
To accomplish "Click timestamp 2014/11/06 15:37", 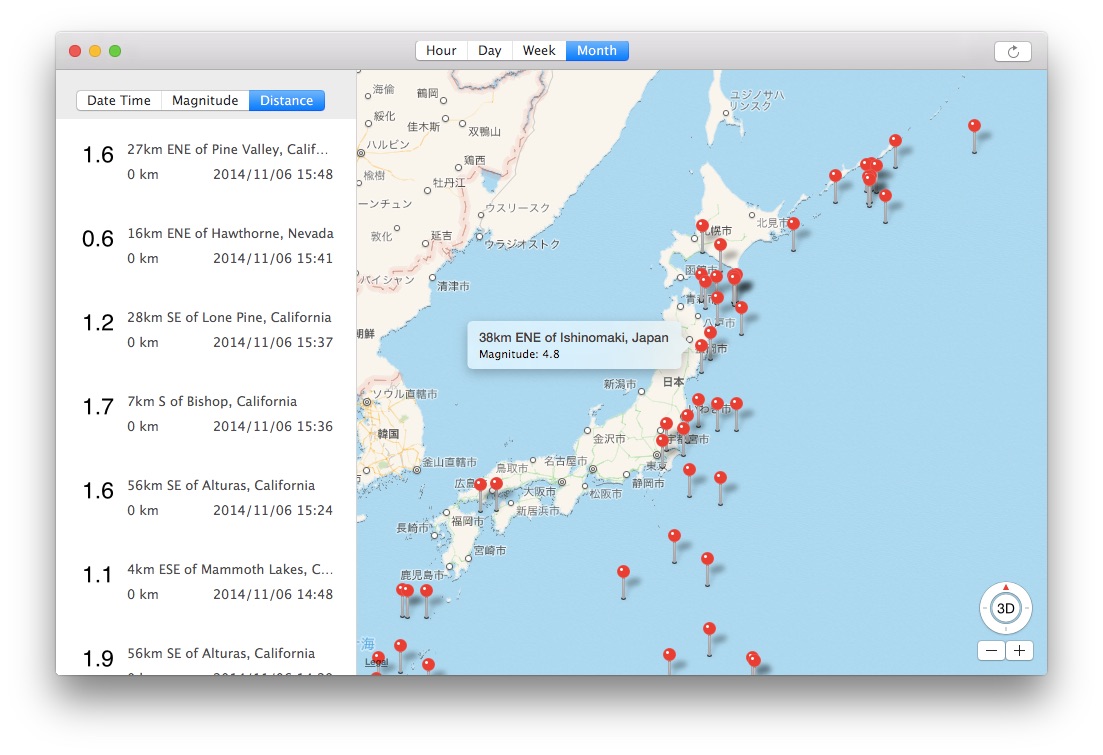I will click(x=273, y=343).
